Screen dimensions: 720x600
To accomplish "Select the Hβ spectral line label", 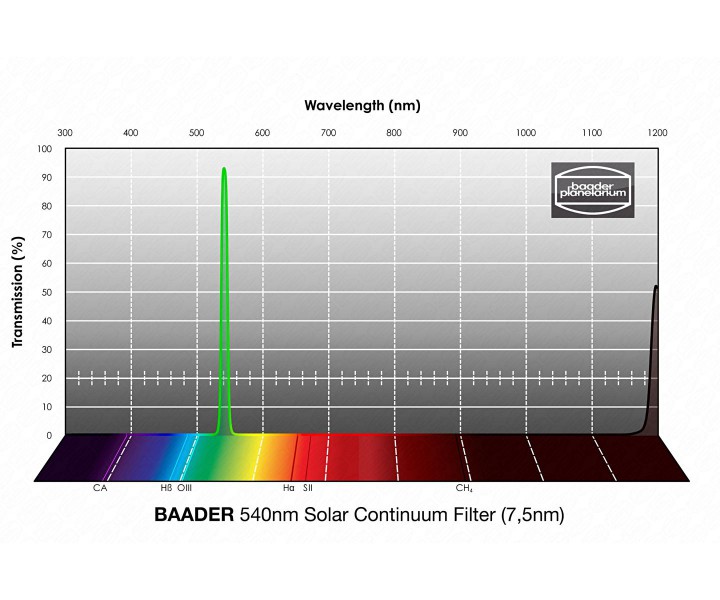I will coord(166,489).
